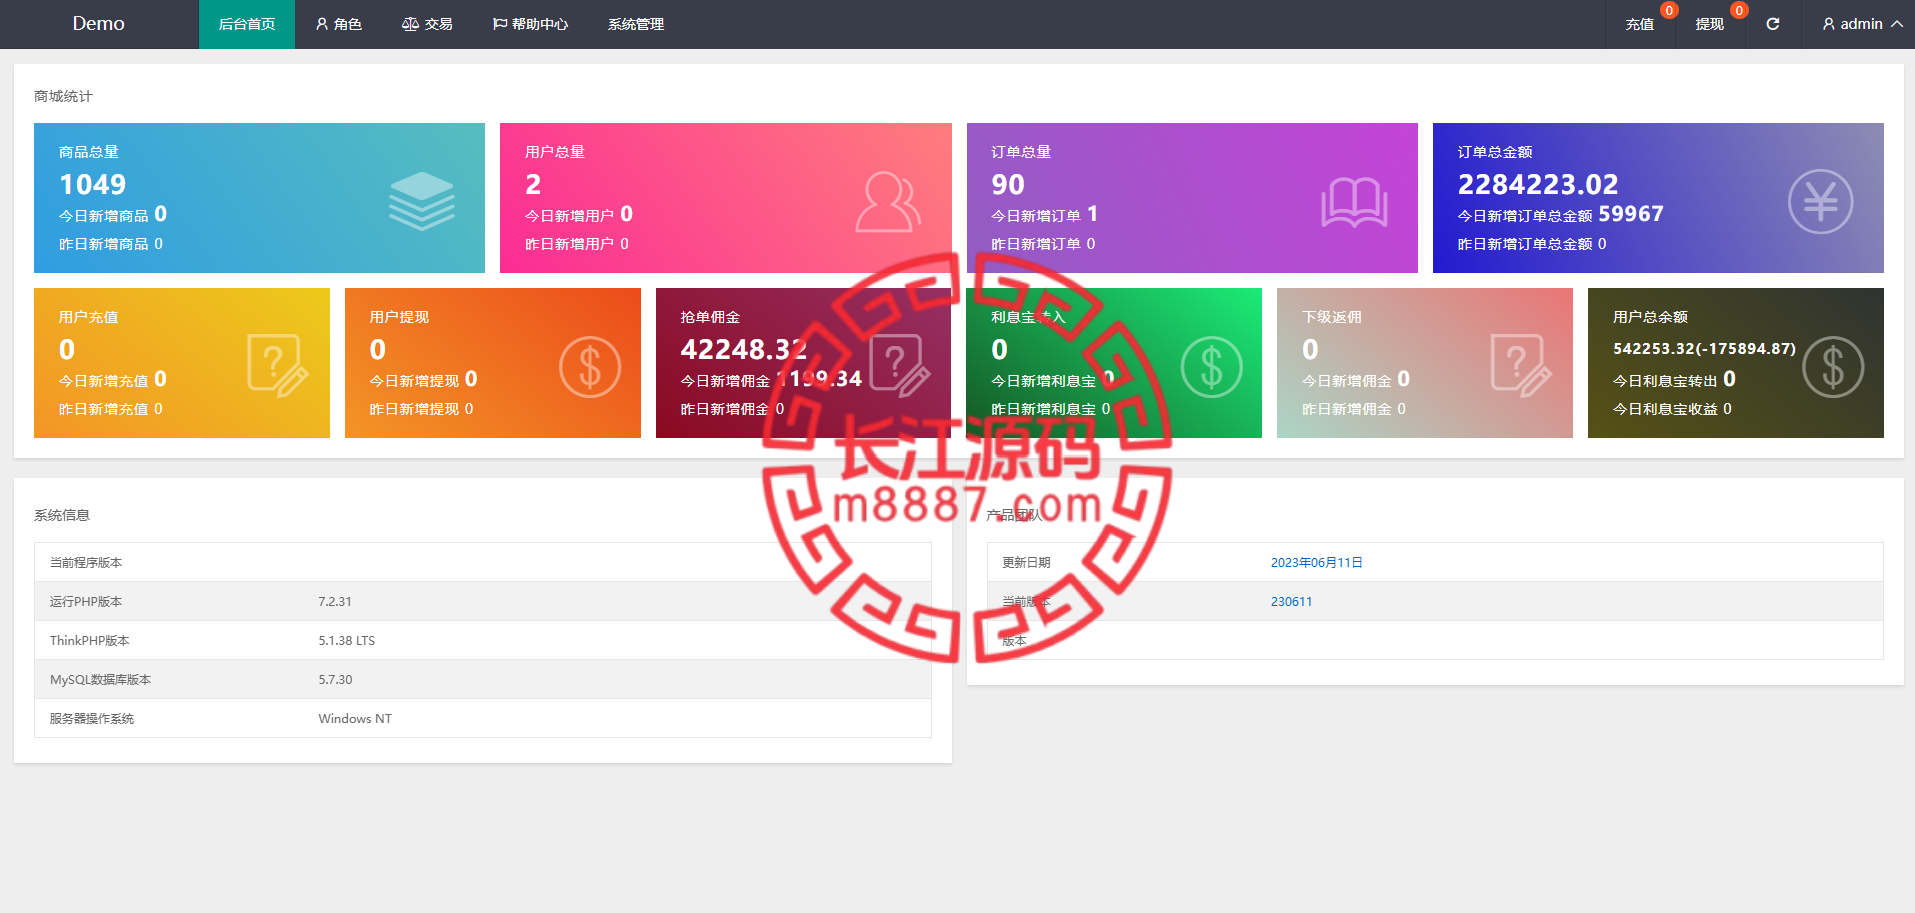Click the dollar icon in 利息宝 card
The width and height of the screenshot is (1915, 913).
click(x=1212, y=367)
